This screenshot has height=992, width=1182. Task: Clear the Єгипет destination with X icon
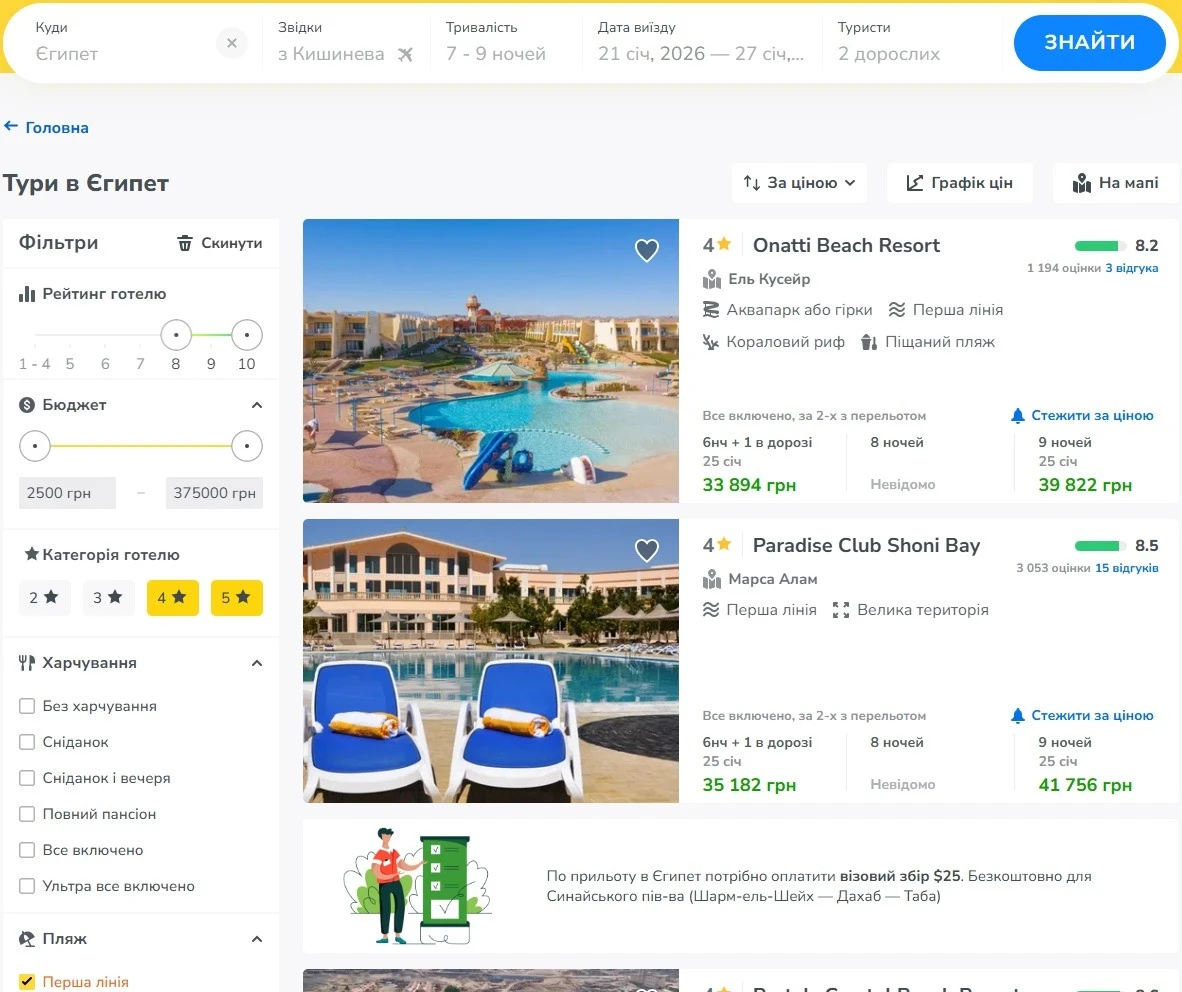click(x=232, y=43)
